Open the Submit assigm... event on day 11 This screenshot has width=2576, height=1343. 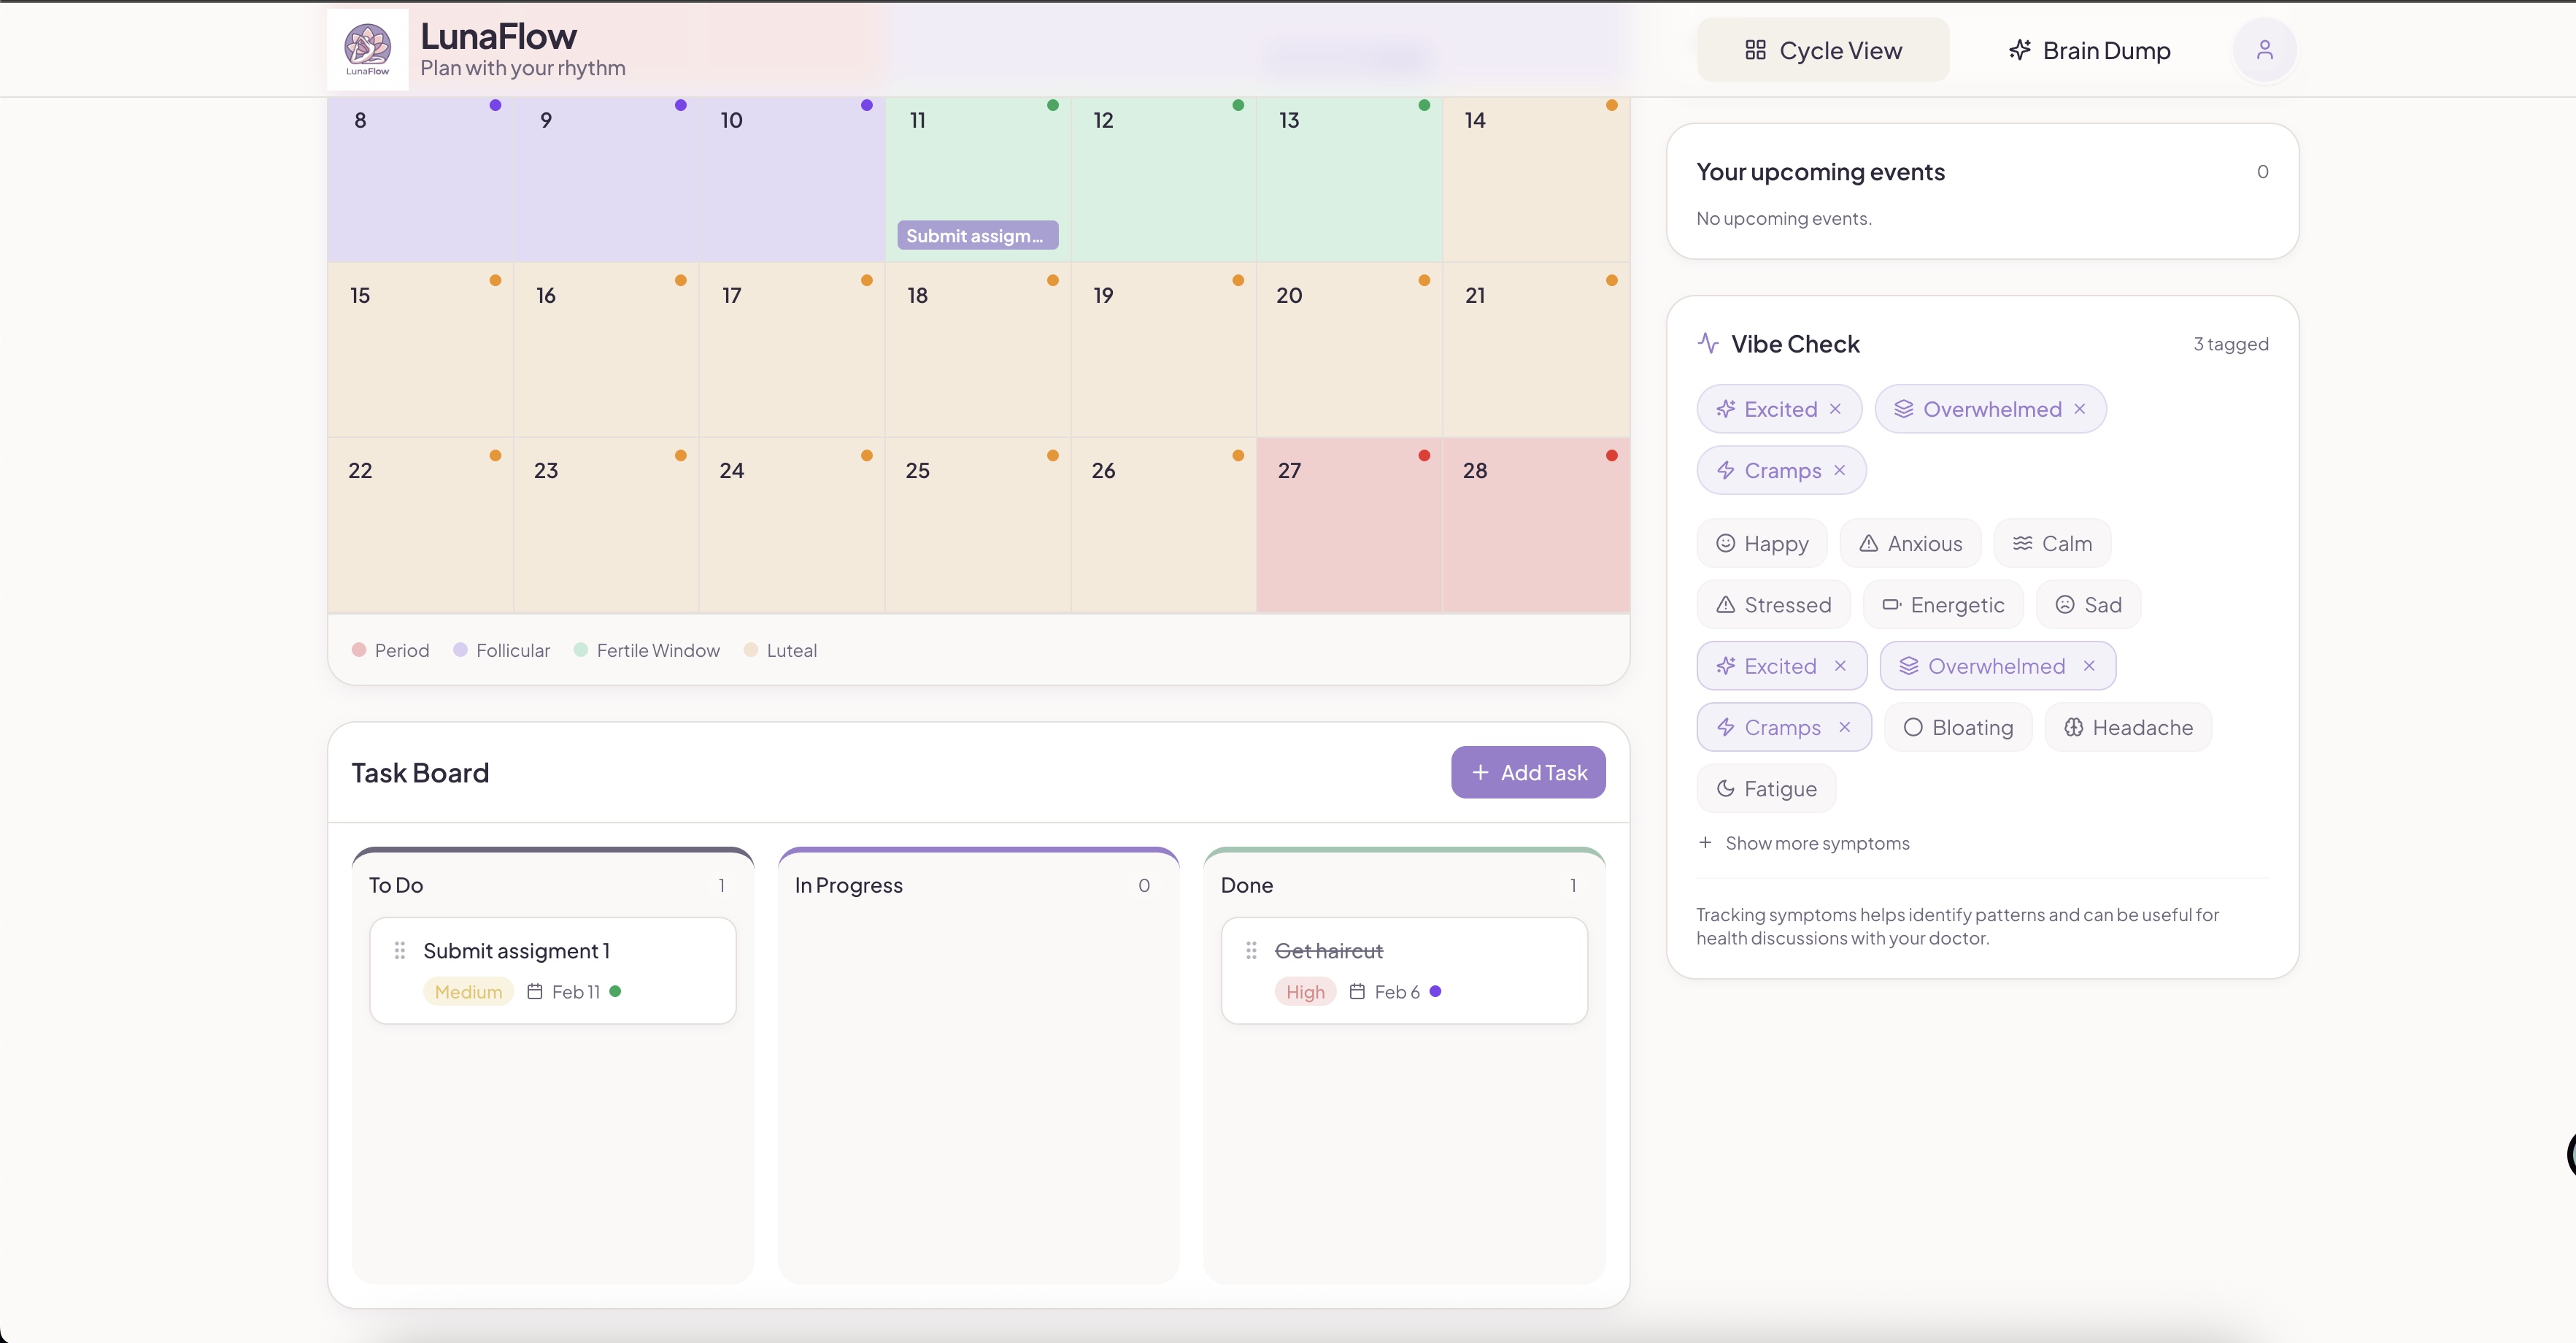[x=977, y=236]
